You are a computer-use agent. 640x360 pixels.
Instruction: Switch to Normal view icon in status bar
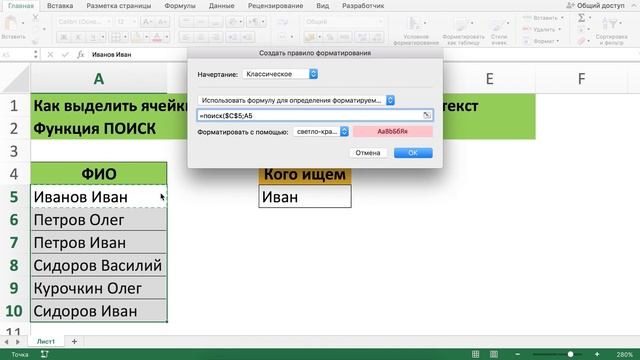point(476,354)
